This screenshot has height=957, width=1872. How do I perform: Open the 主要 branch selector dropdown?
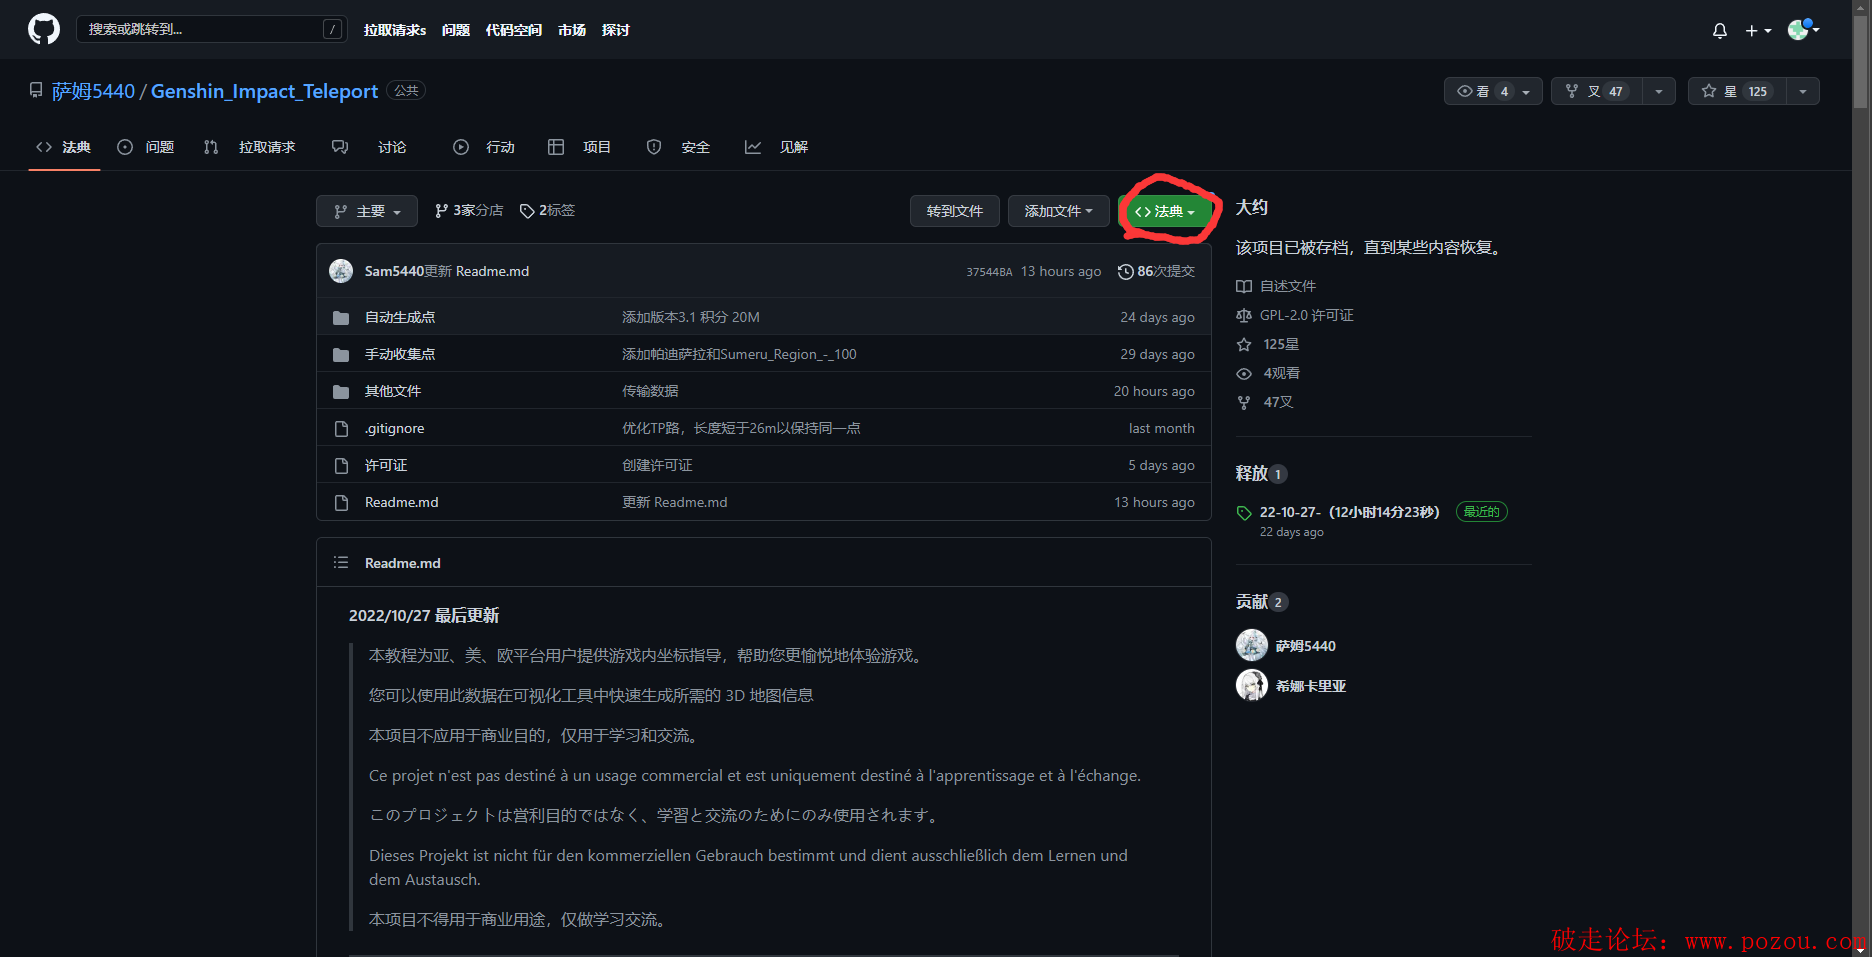point(367,211)
